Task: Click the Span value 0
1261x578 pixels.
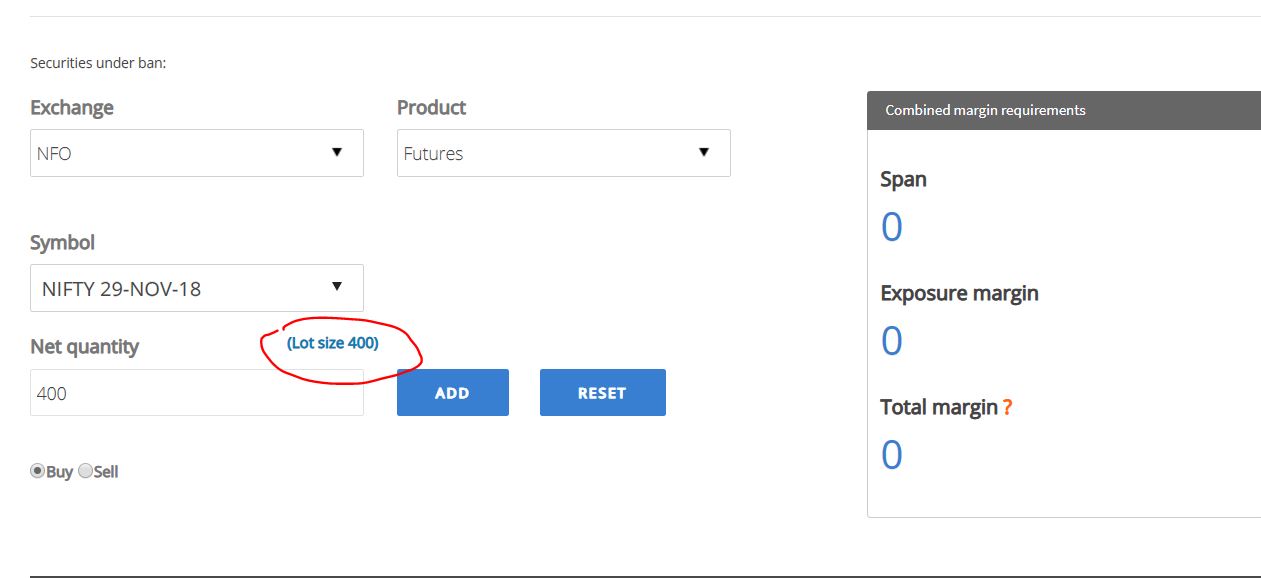Action: pos(891,227)
